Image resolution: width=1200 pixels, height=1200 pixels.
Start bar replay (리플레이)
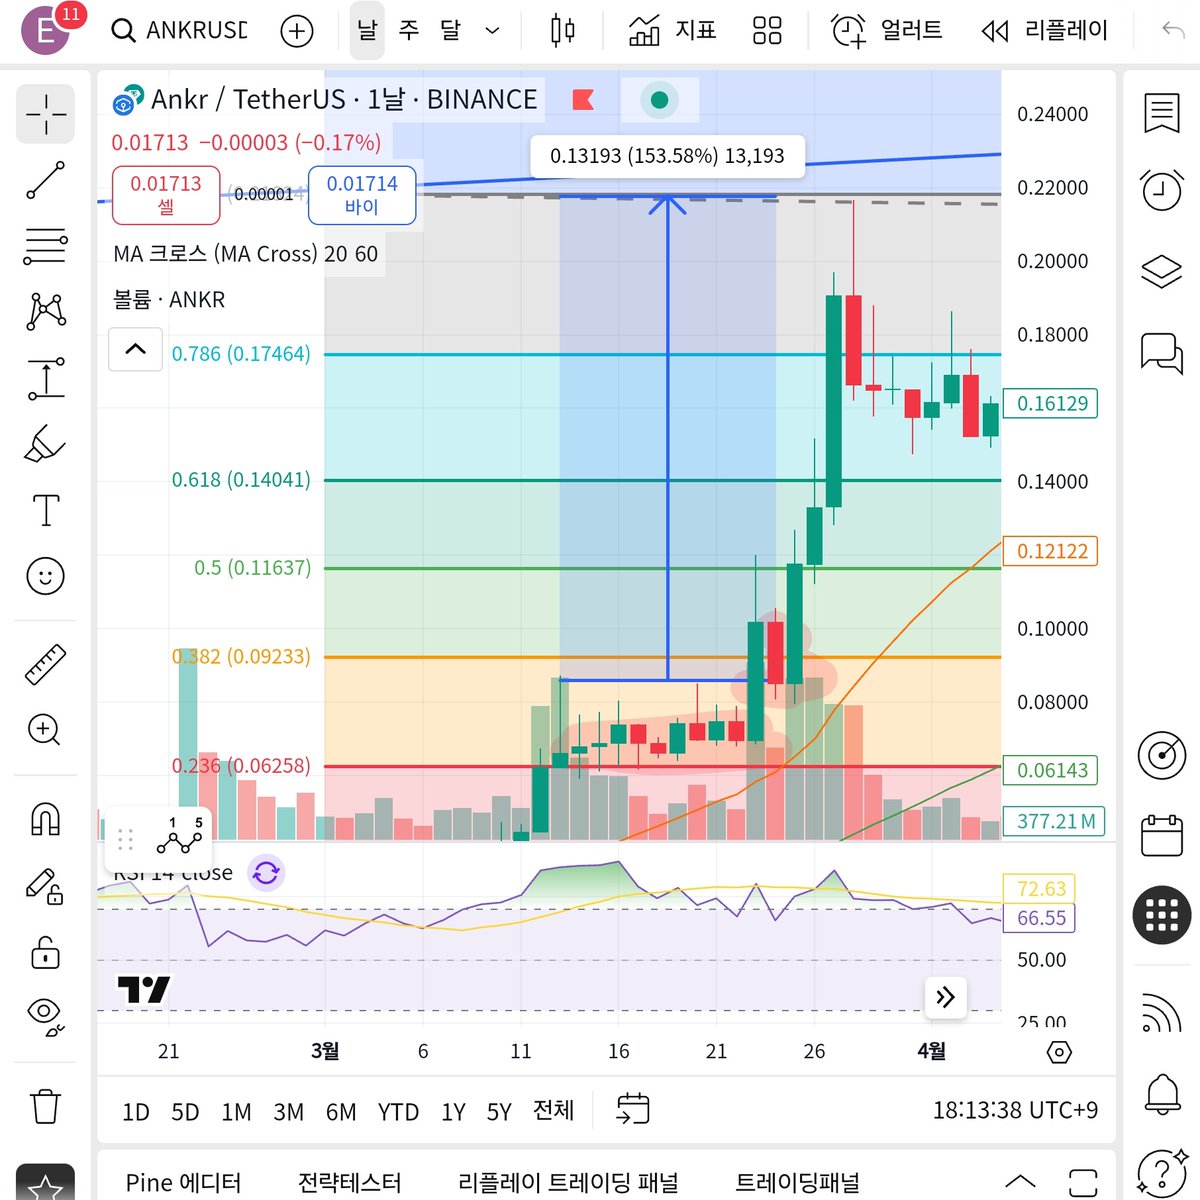pos(1045,31)
